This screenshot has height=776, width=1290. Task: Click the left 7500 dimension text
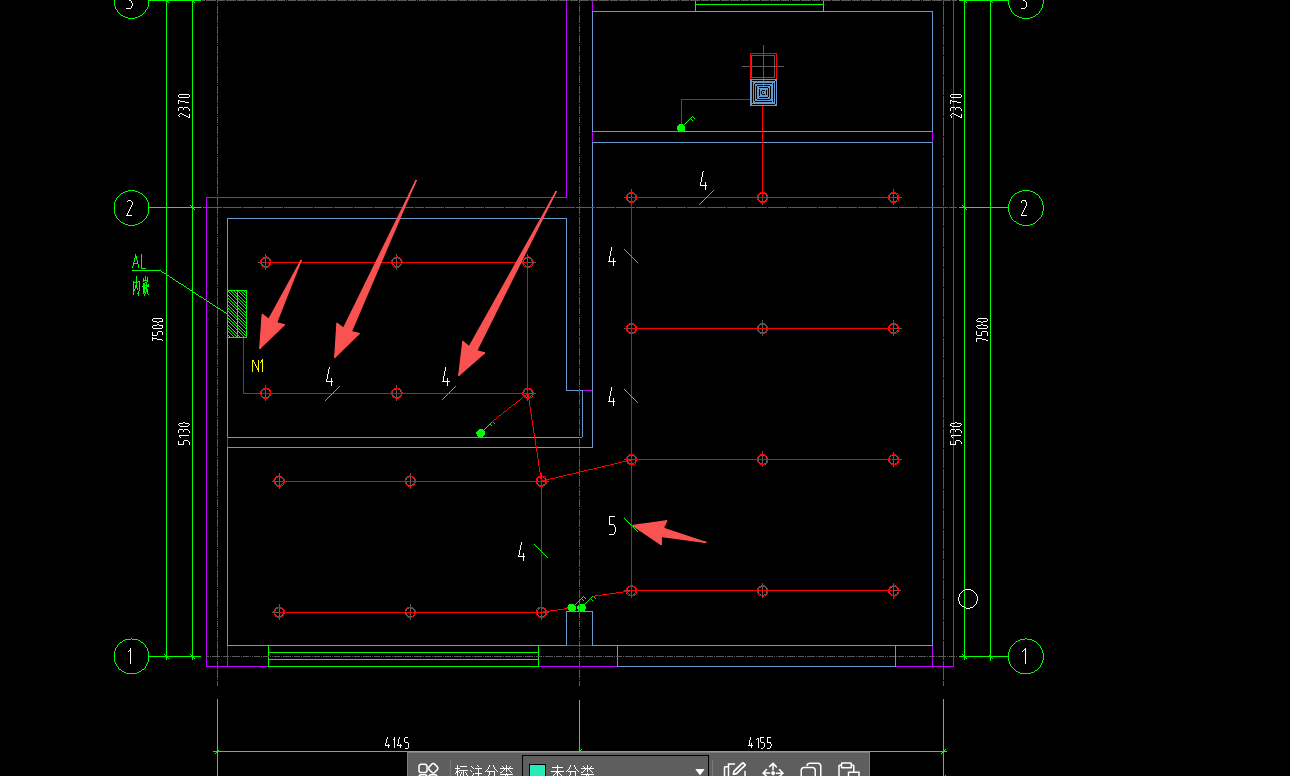(x=158, y=329)
